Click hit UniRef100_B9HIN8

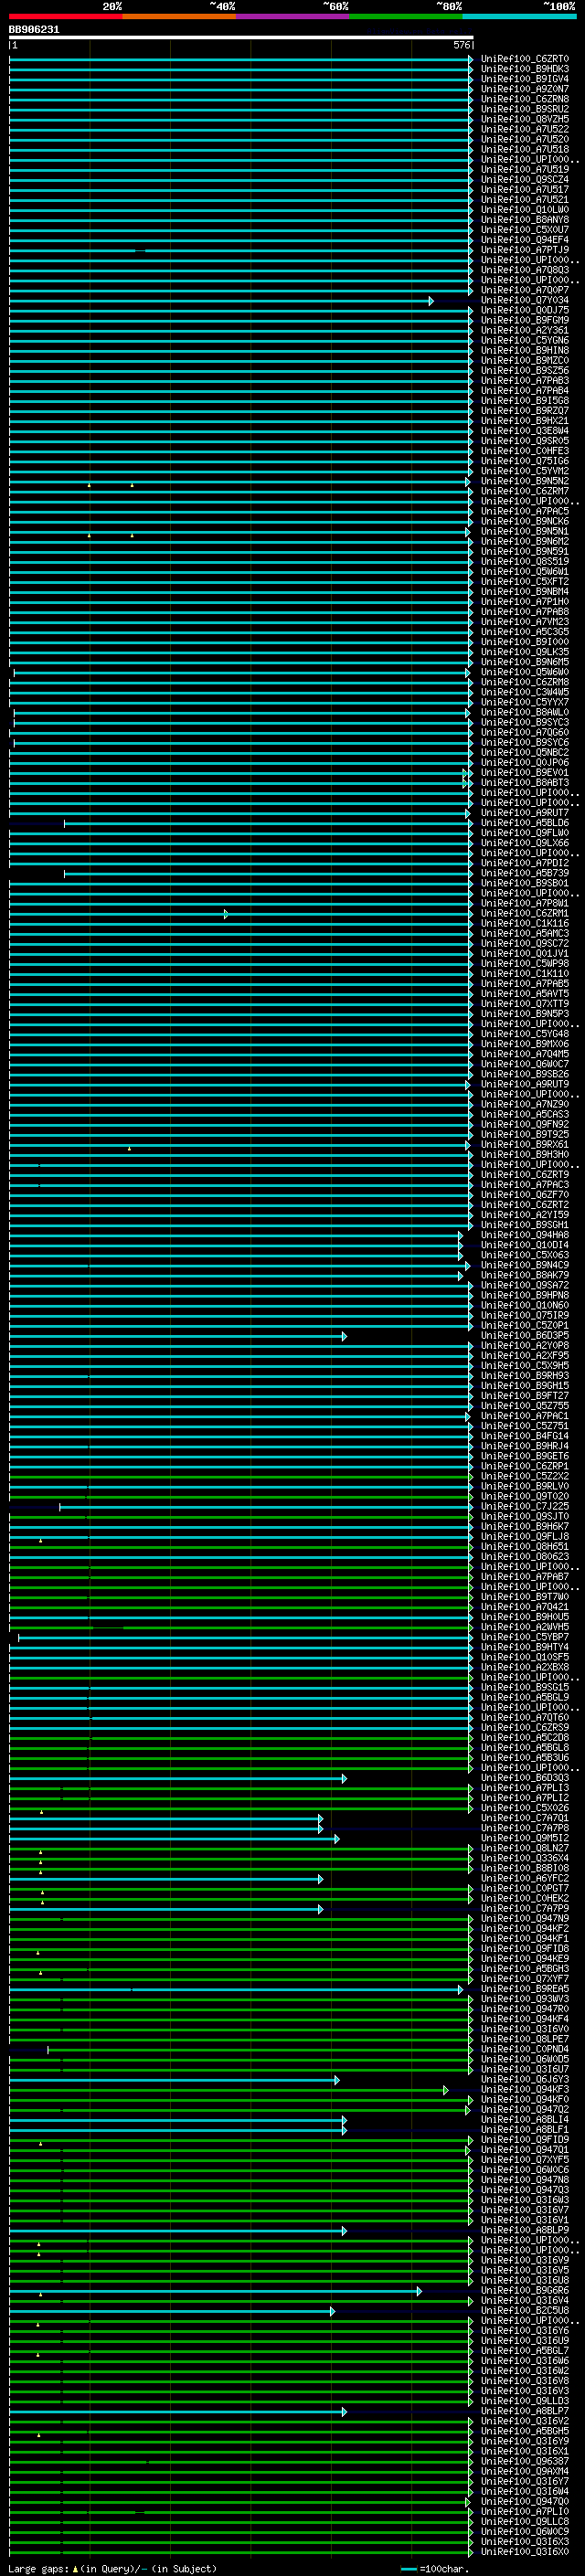click(x=525, y=350)
